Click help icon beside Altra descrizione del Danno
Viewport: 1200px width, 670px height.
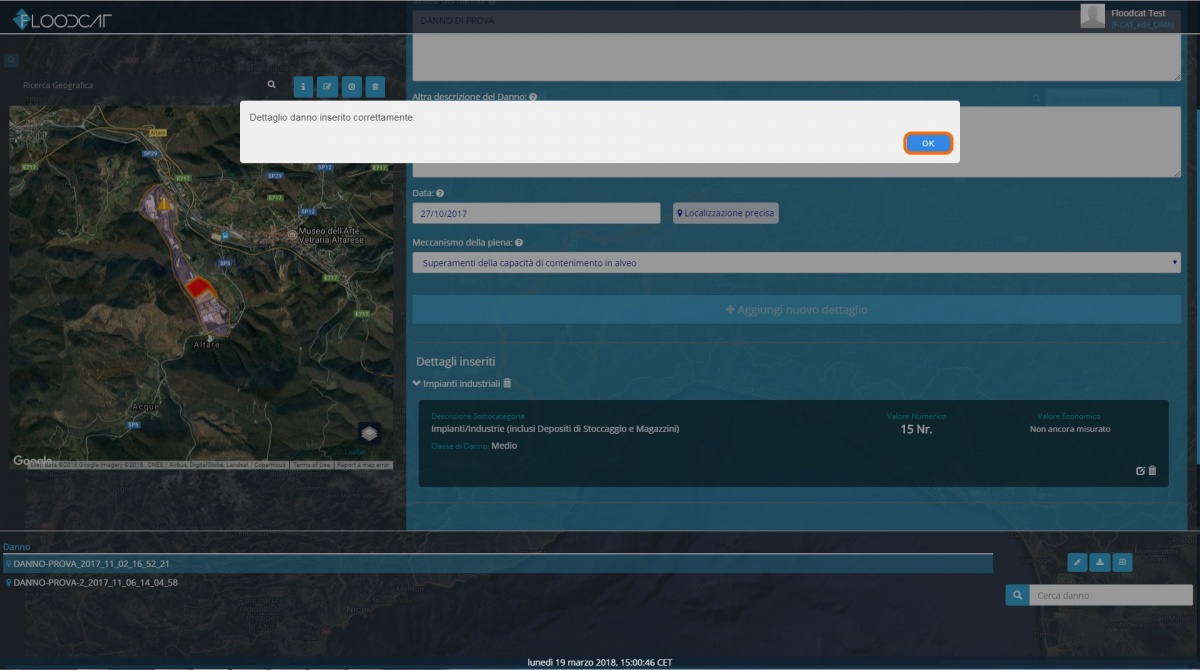point(533,97)
